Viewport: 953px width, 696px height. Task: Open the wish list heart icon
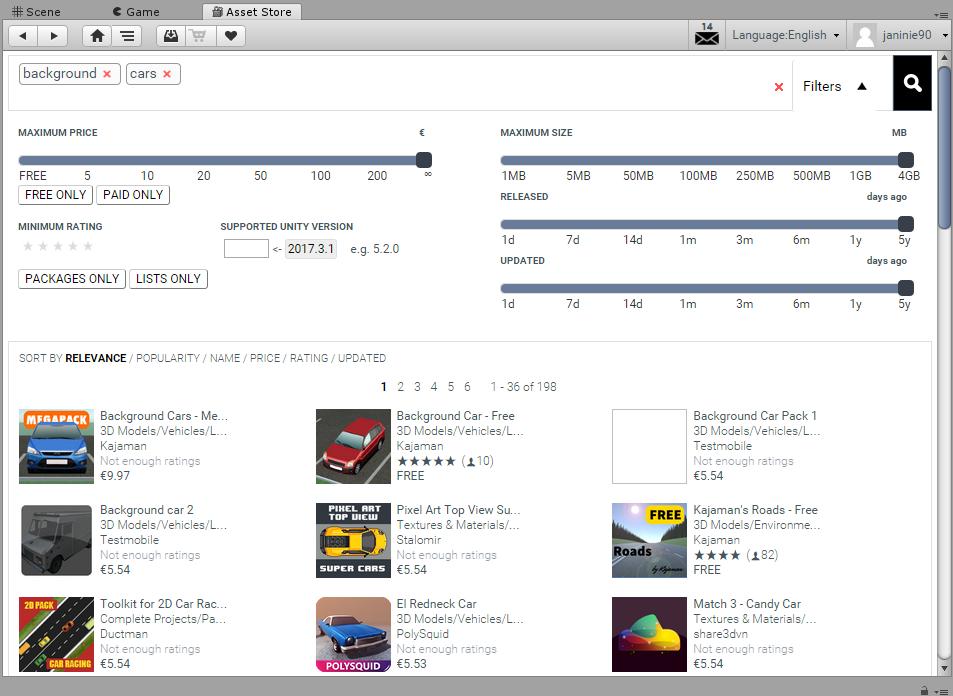click(x=230, y=36)
